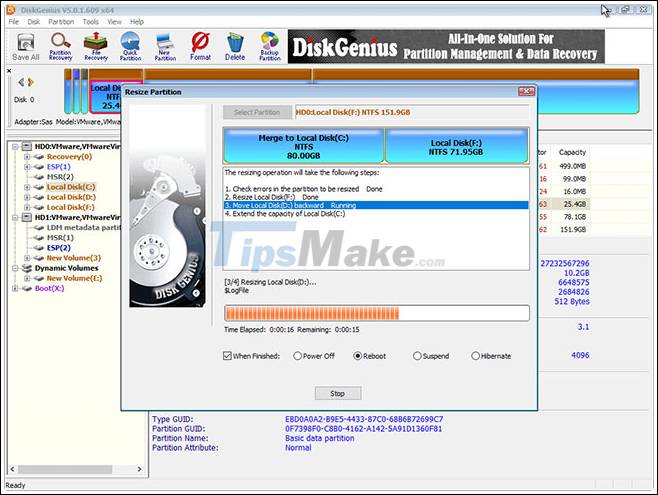Click tree panel scroll left arrow
The height and width of the screenshot is (495, 658).
[x=12, y=469]
